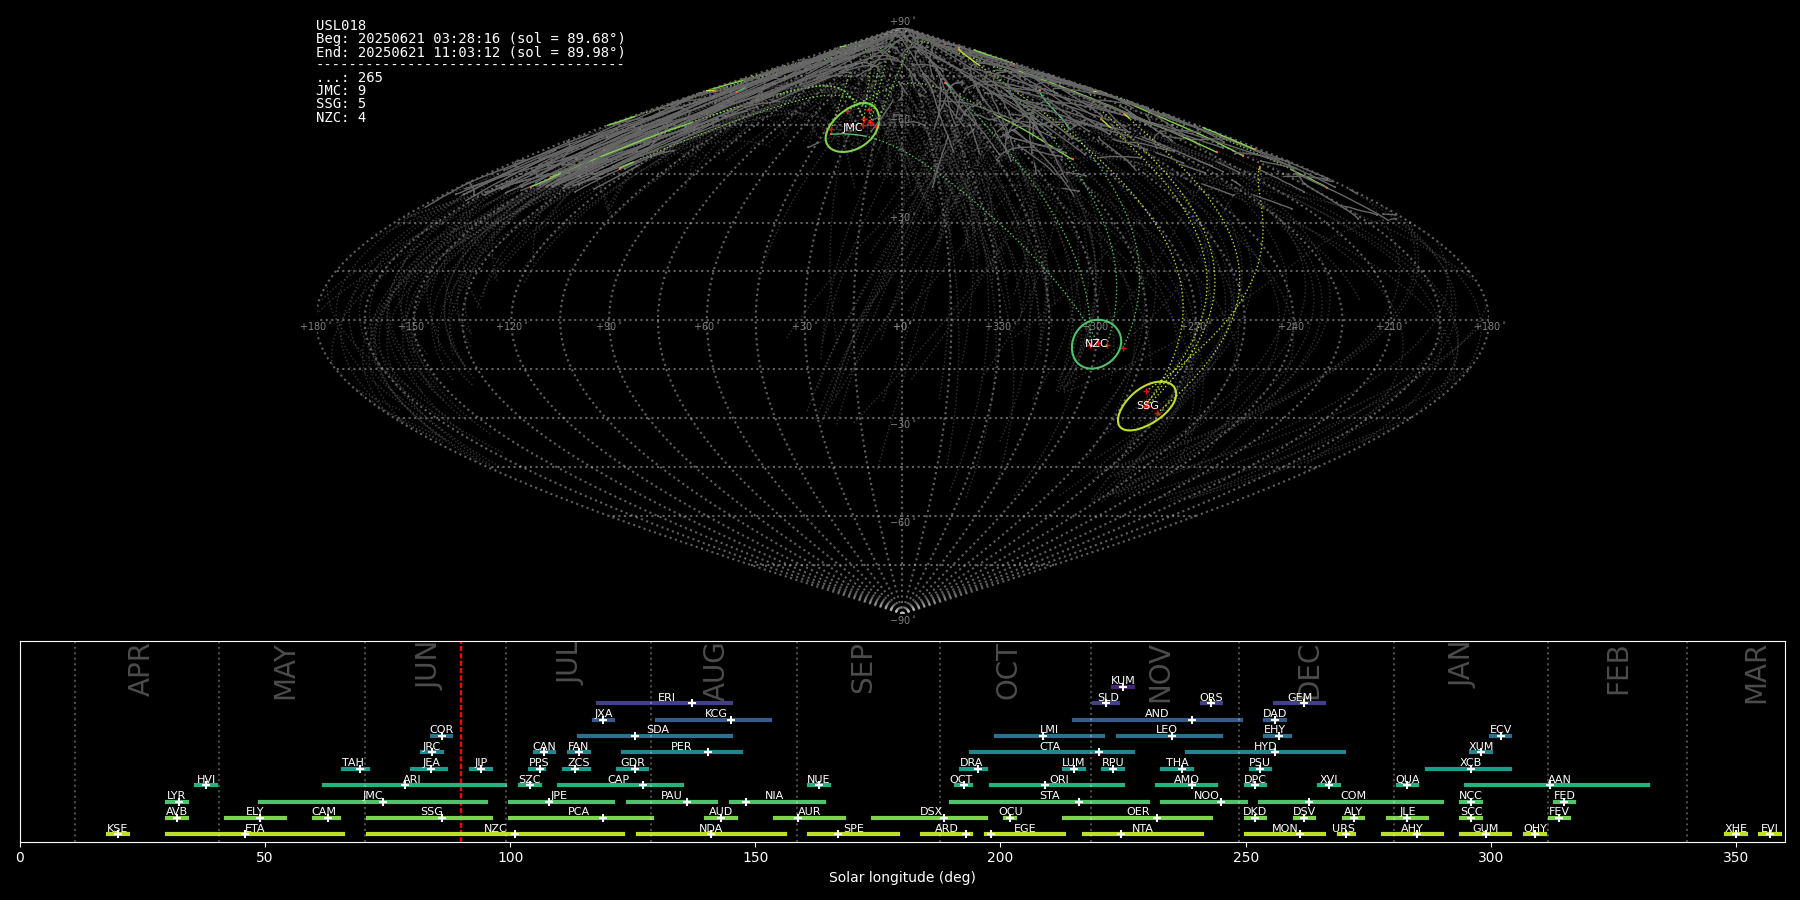The width and height of the screenshot is (1800, 900).
Task: Select the 'End: 20250621 11:03:12' header line
Action: [x=470, y=52]
